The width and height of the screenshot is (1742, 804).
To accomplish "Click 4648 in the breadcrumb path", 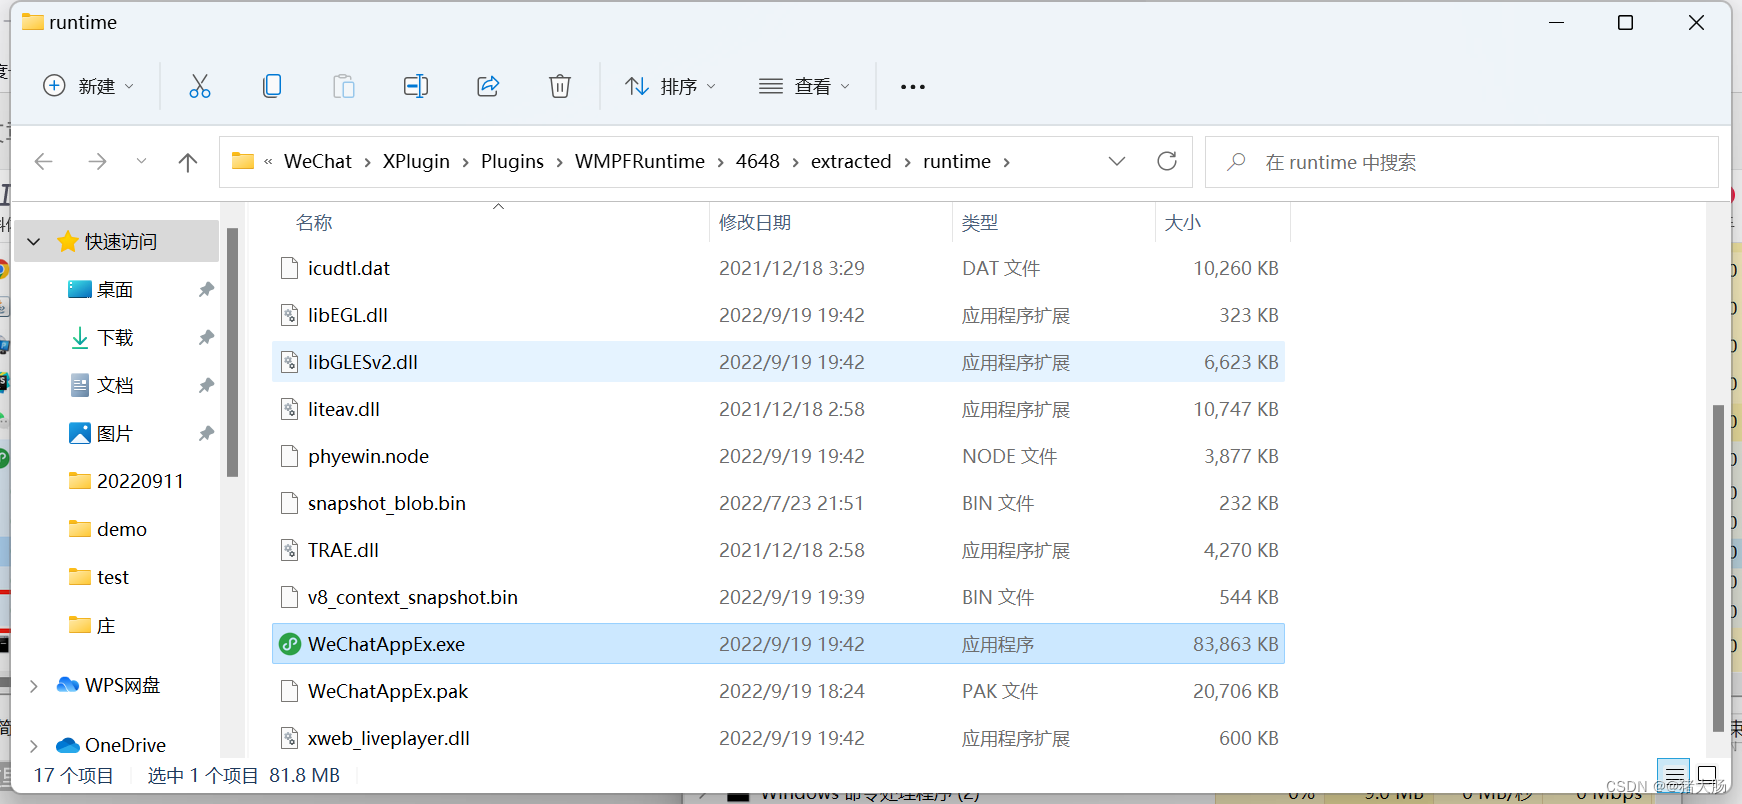I will pyautogui.click(x=758, y=161).
